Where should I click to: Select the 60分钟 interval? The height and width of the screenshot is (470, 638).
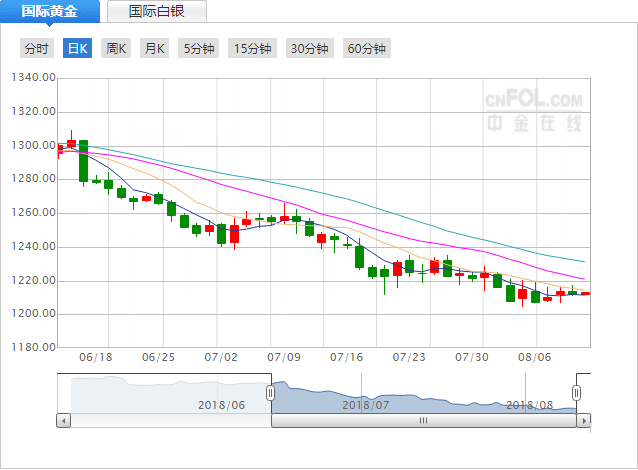point(367,48)
